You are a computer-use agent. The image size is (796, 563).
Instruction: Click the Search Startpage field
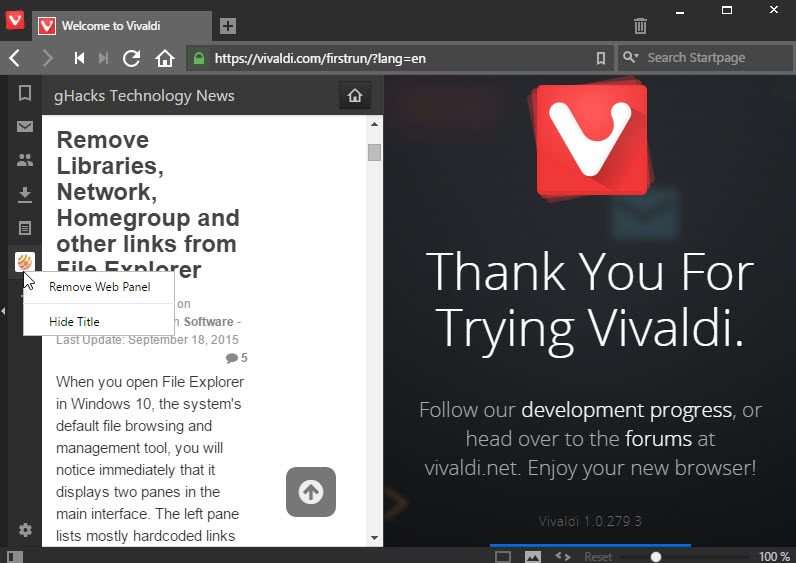coord(706,58)
